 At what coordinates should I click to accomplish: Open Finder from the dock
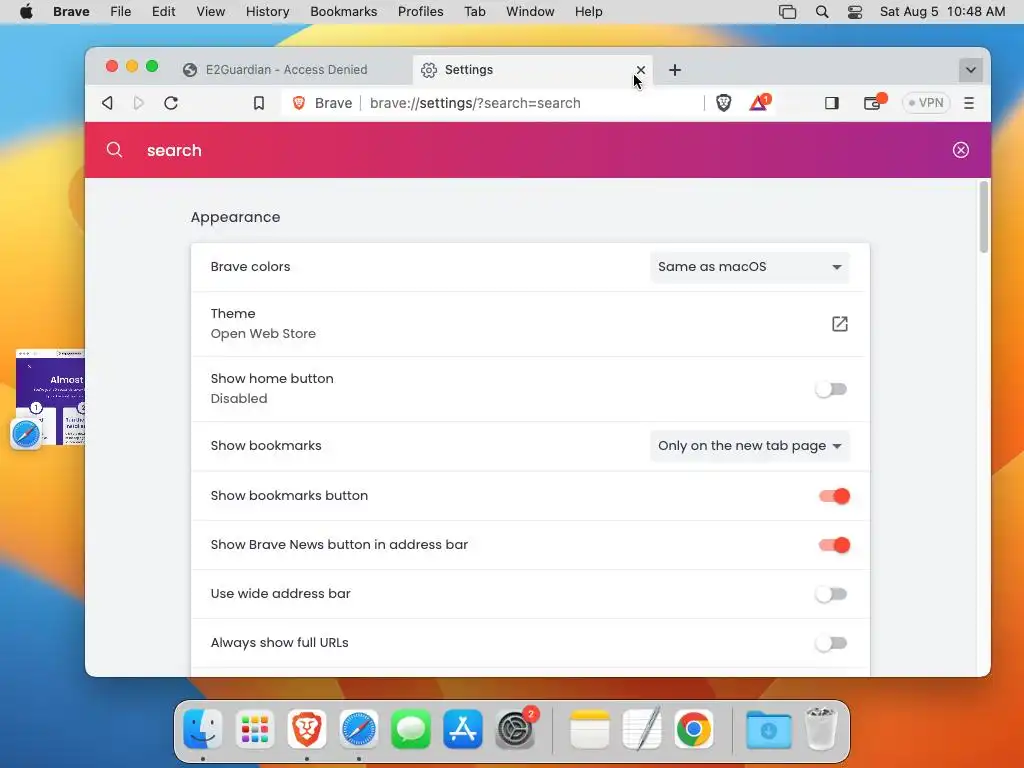pyautogui.click(x=202, y=729)
